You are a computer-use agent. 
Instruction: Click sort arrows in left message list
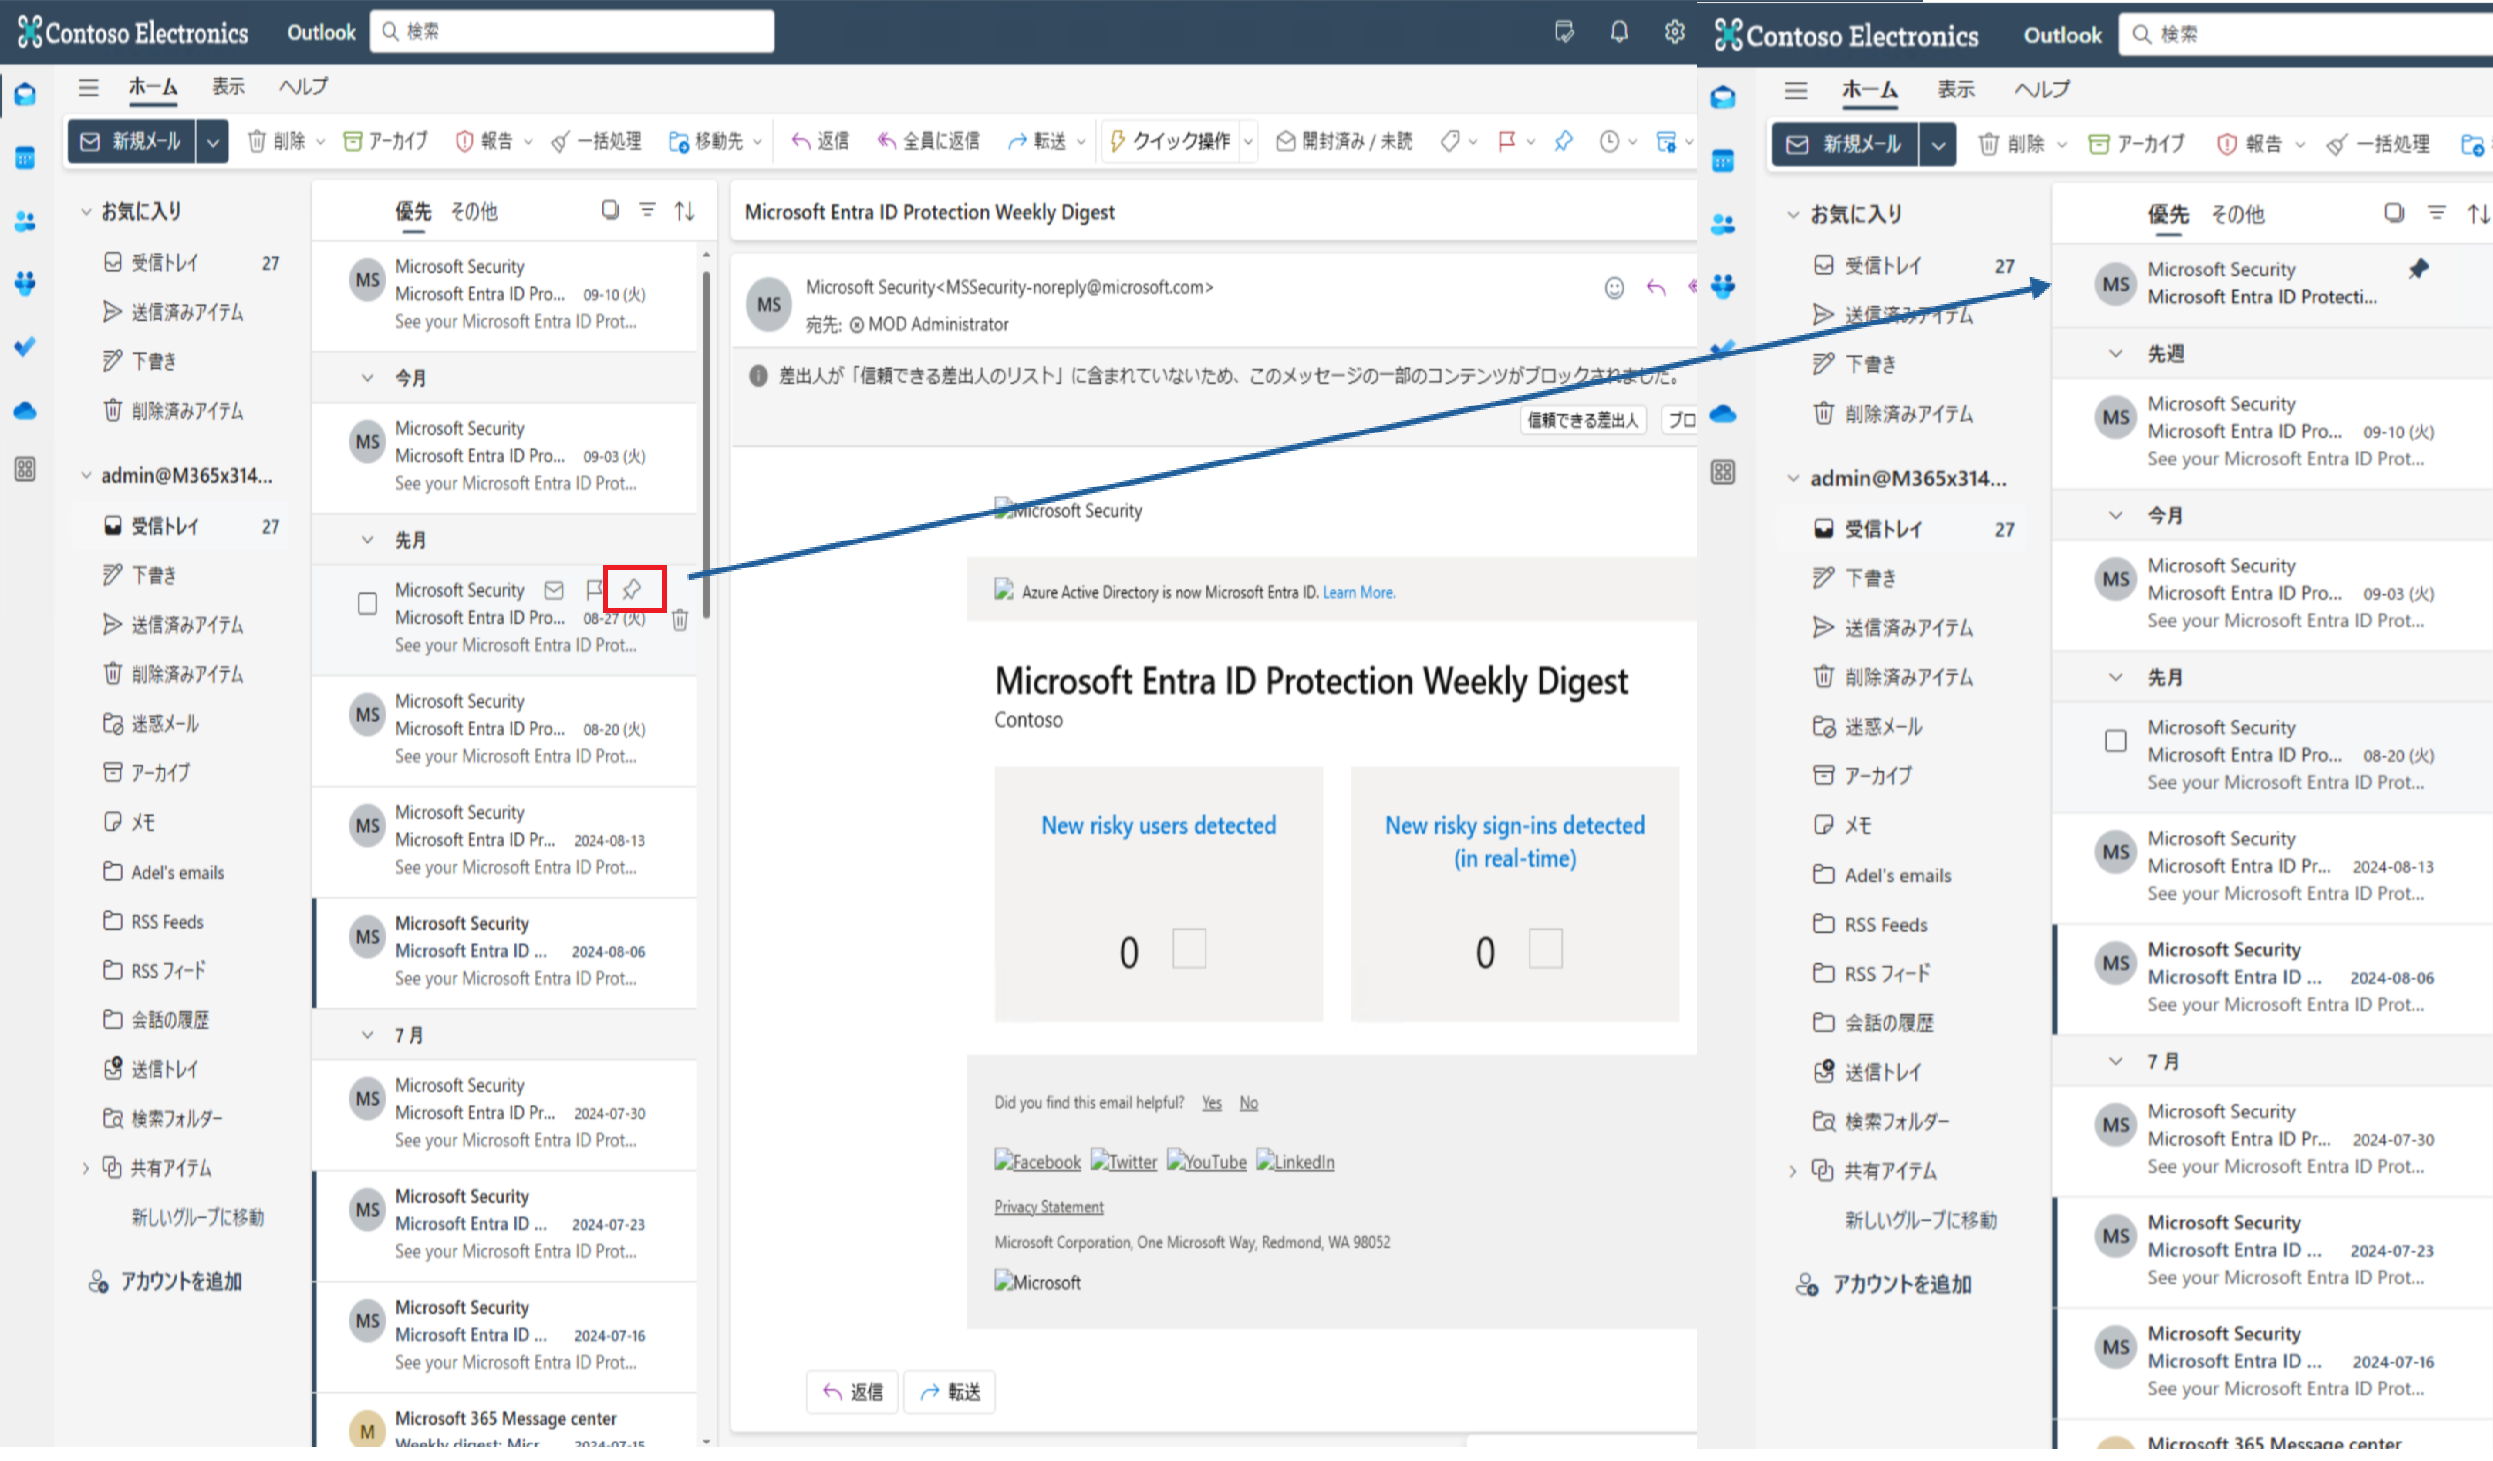tap(685, 210)
